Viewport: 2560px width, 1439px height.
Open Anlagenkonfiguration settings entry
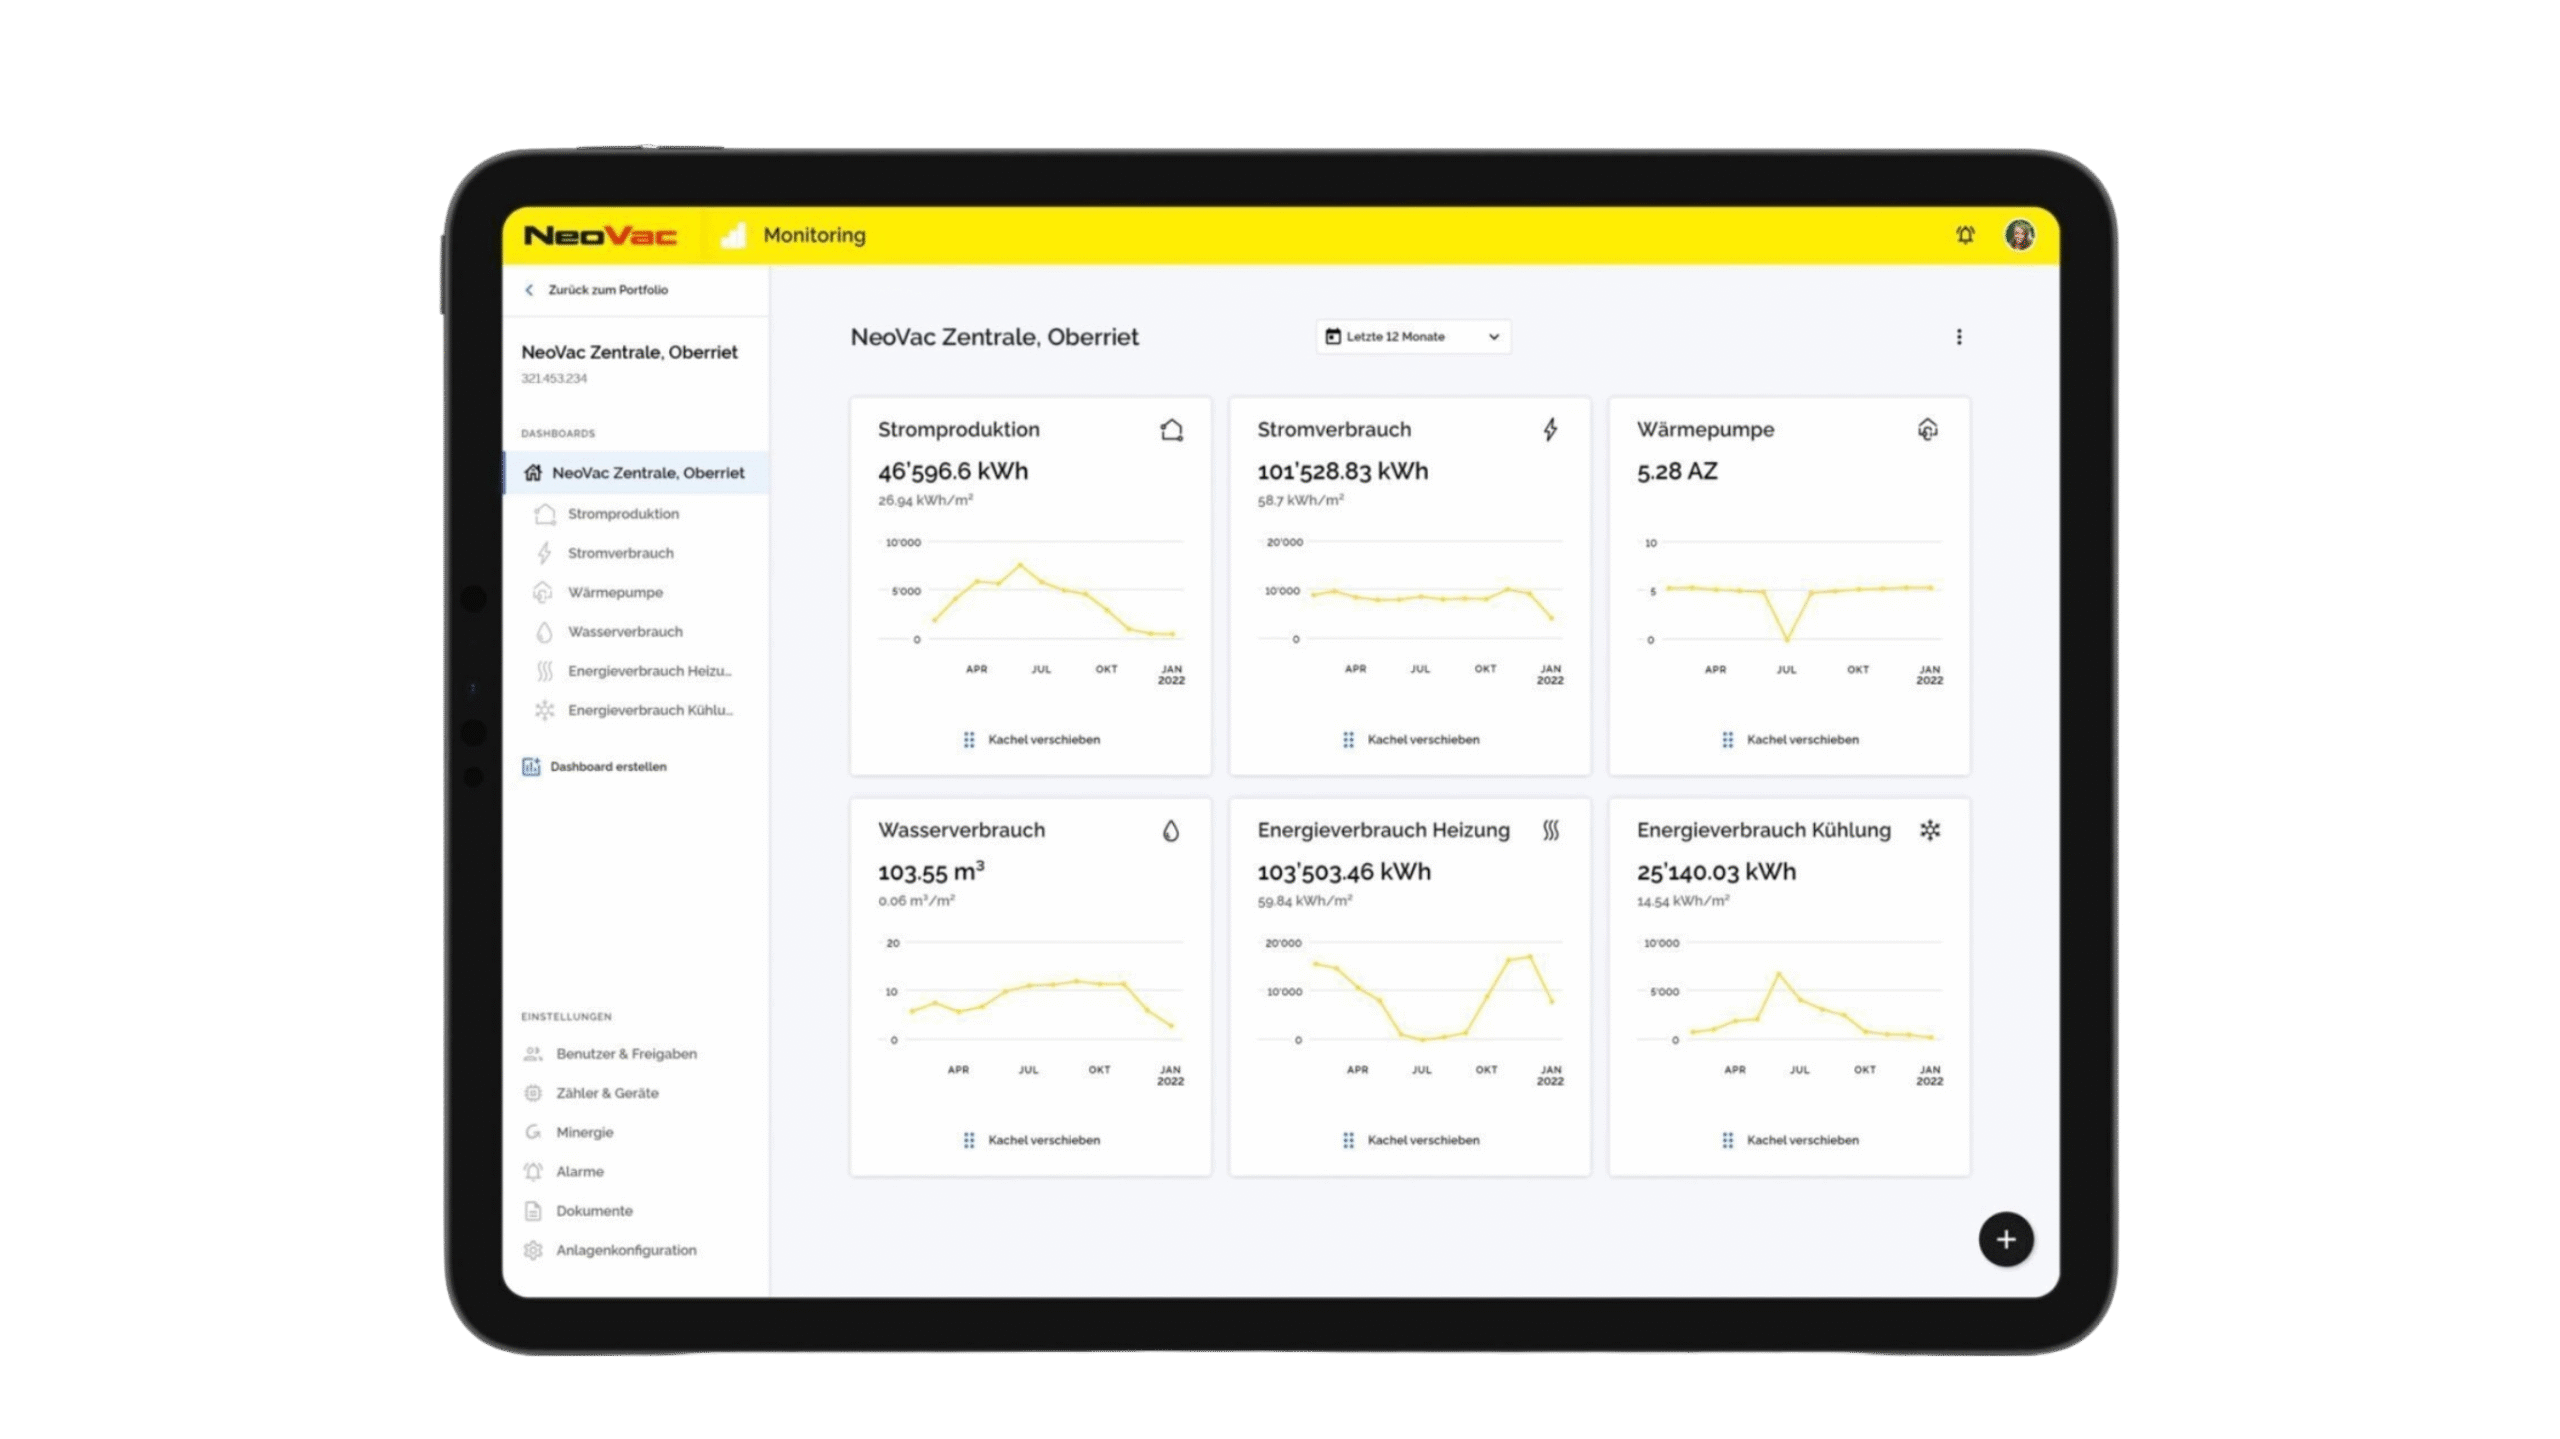pyautogui.click(x=625, y=1250)
